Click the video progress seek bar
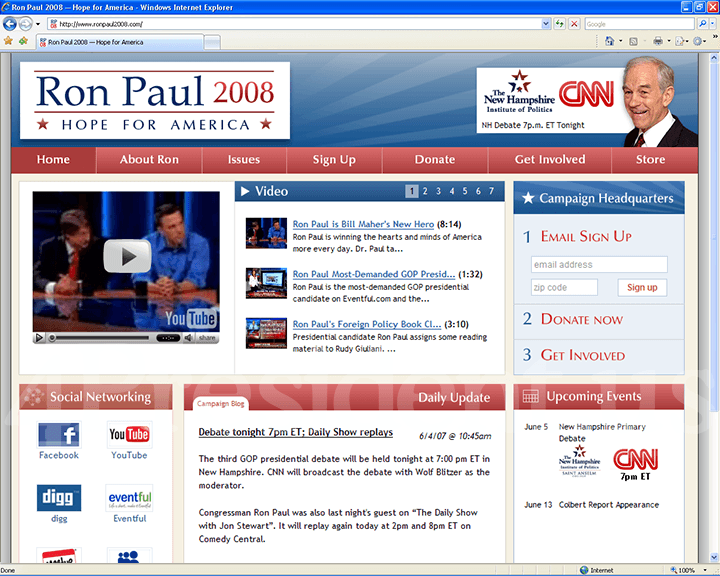The width and height of the screenshot is (720, 576). pyautogui.click(x=101, y=338)
